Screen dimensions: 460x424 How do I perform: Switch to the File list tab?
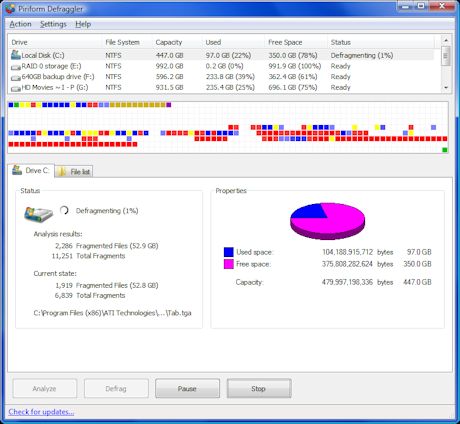pyautogui.click(x=74, y=172)
